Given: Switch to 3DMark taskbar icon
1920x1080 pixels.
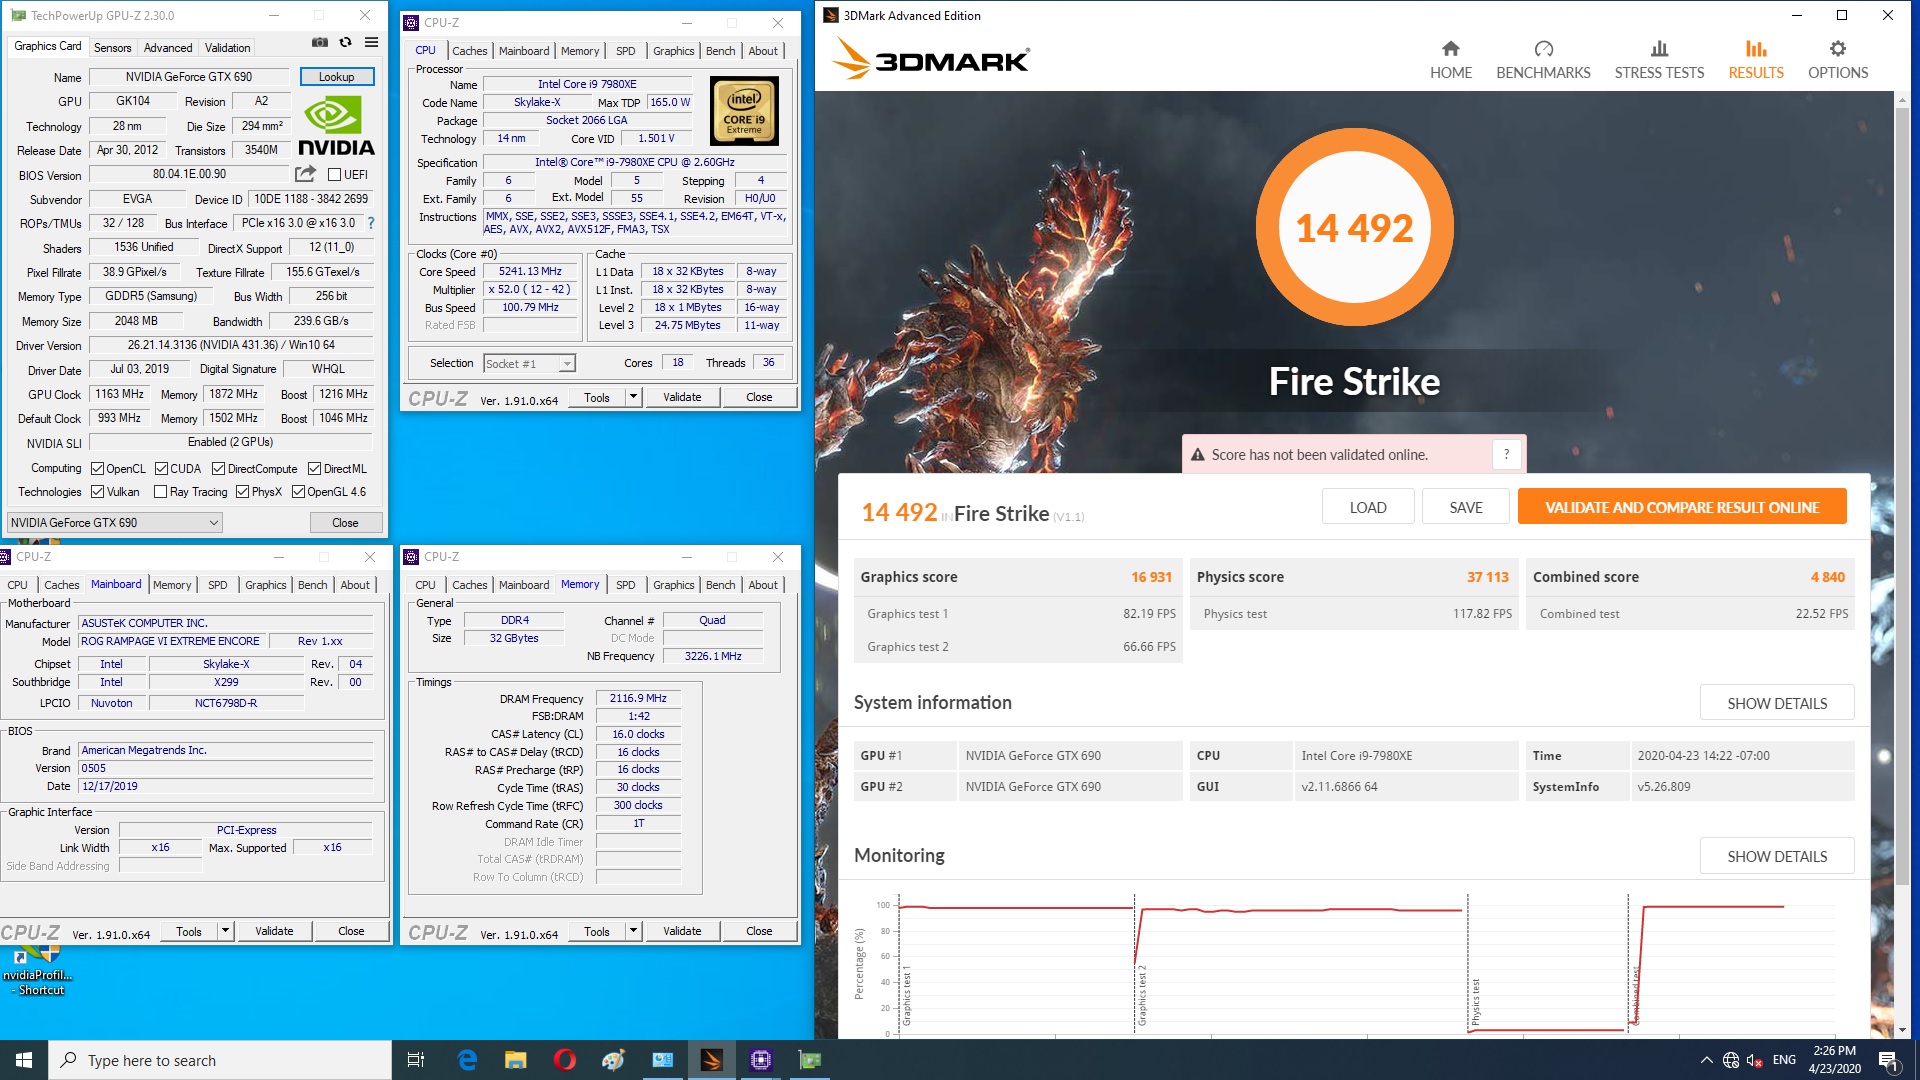Looking at the screenshot, I should click(x=712, y=1060).
